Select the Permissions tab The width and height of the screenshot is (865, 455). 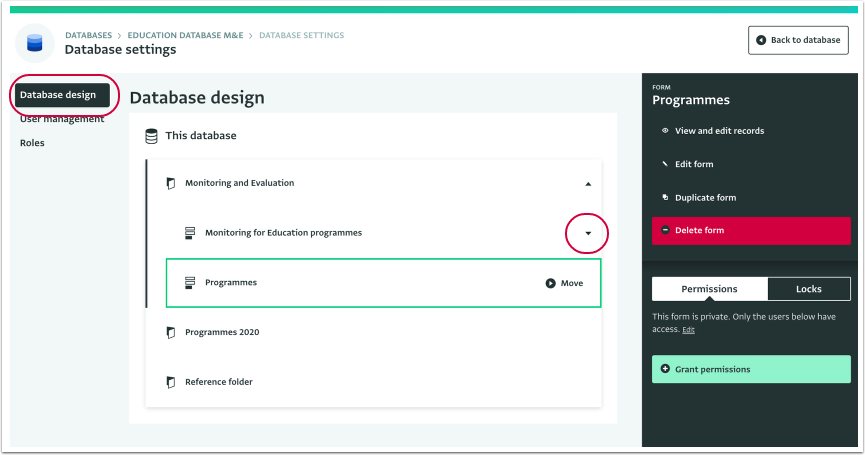coord(709,289)
